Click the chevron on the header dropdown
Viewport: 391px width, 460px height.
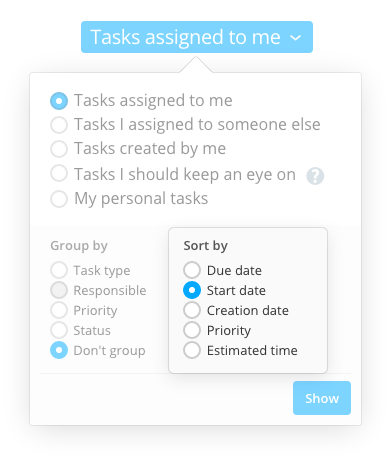tap(296, 38)
